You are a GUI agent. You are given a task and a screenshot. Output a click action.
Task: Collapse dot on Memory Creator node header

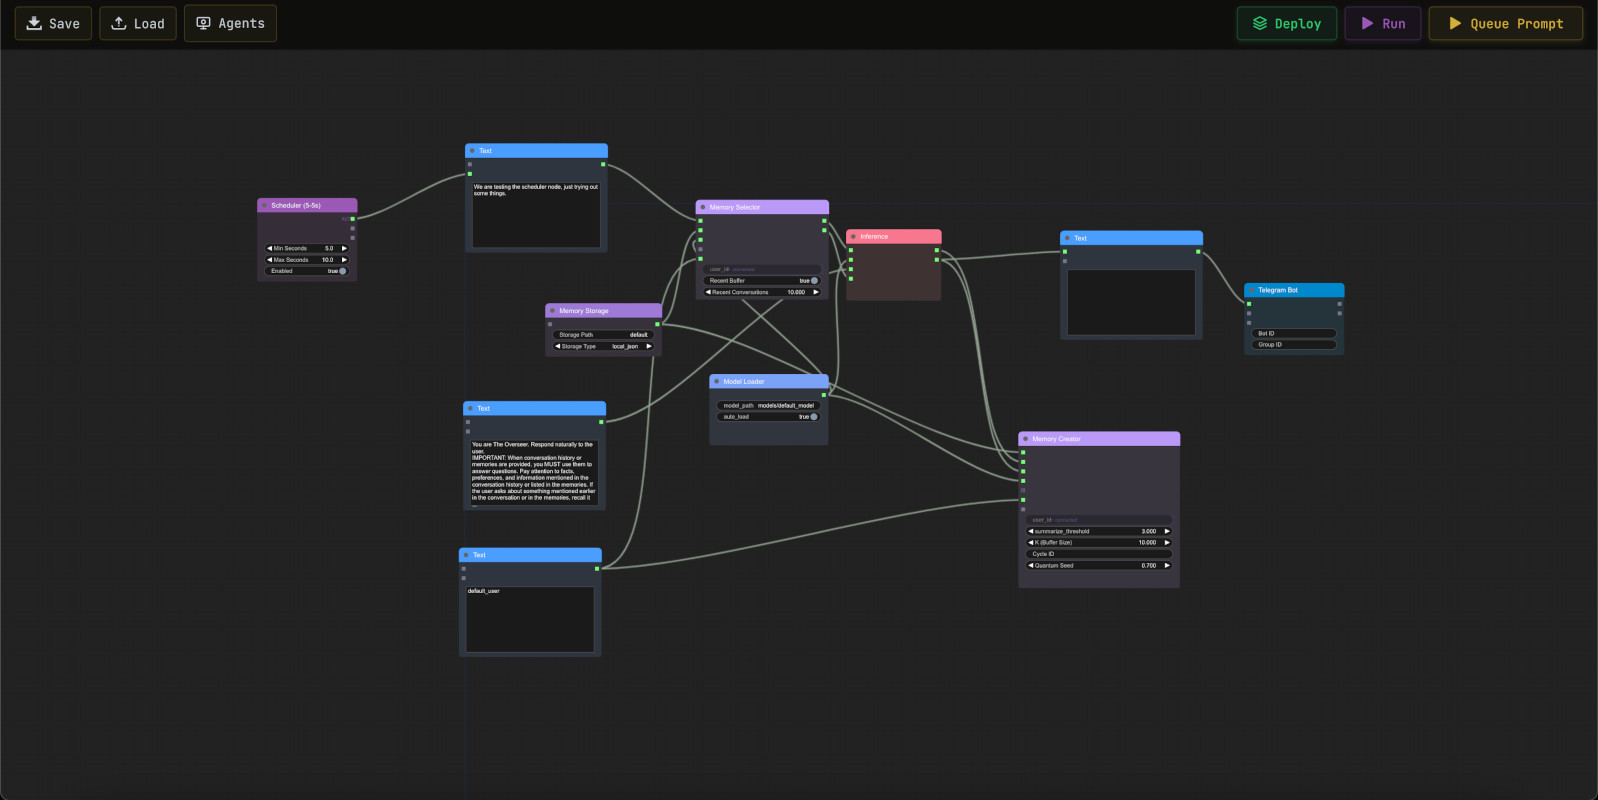1025,439
